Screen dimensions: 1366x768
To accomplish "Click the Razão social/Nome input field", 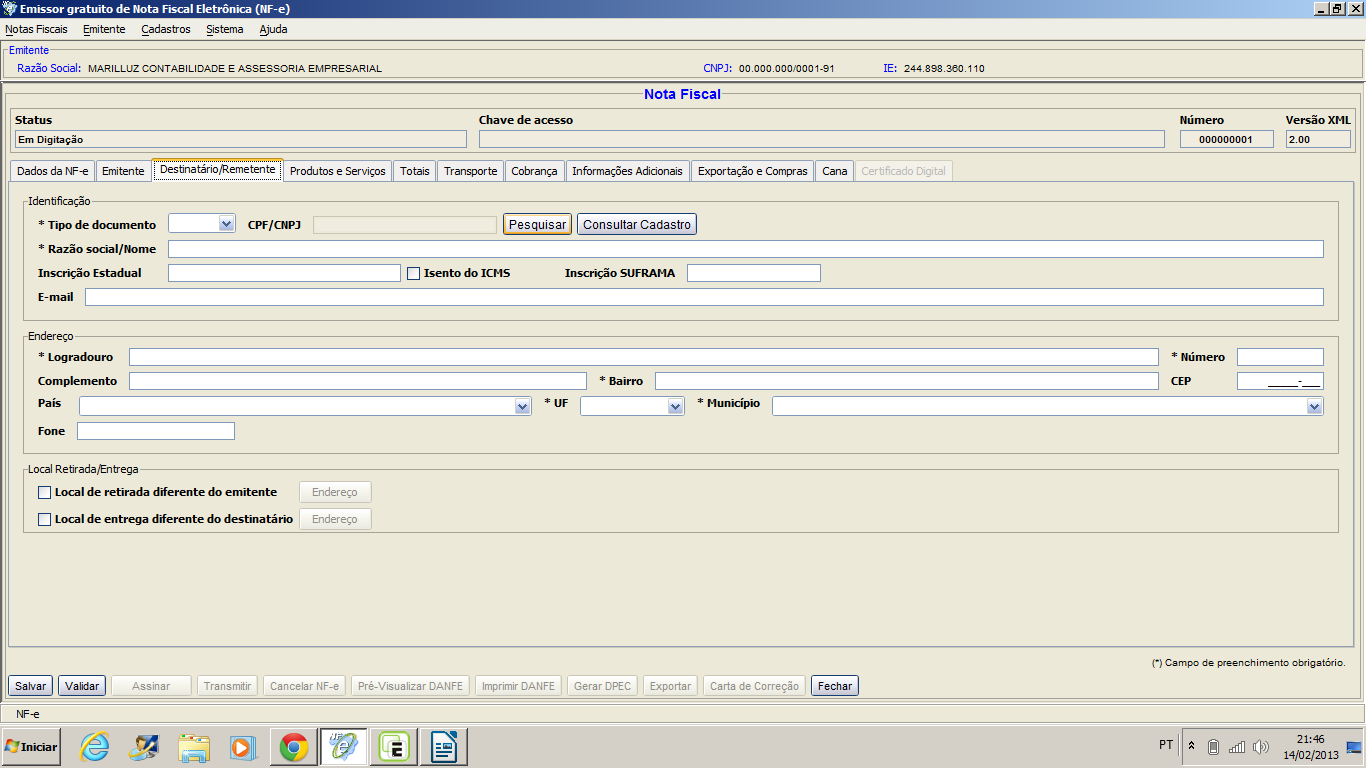I will (746, 249).
